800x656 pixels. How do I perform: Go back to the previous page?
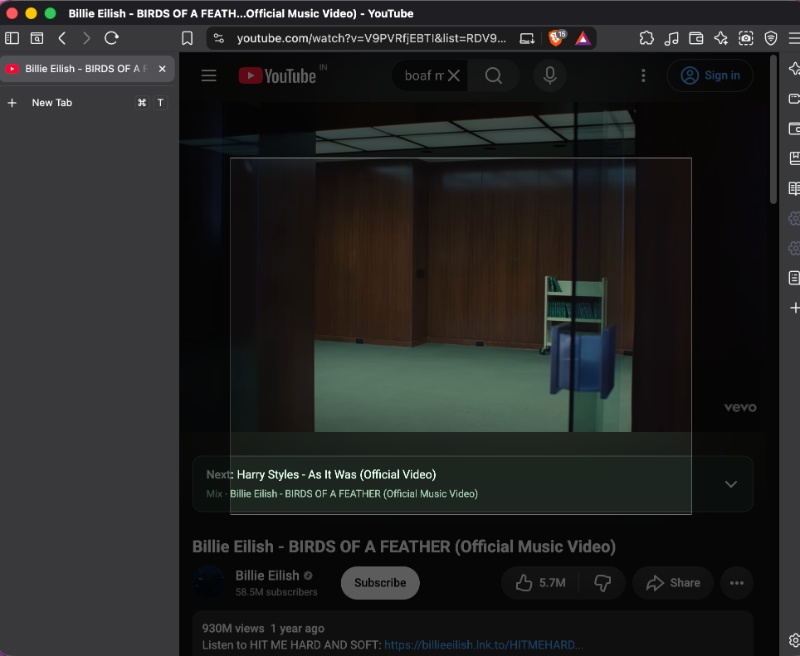tap(62, 38)
